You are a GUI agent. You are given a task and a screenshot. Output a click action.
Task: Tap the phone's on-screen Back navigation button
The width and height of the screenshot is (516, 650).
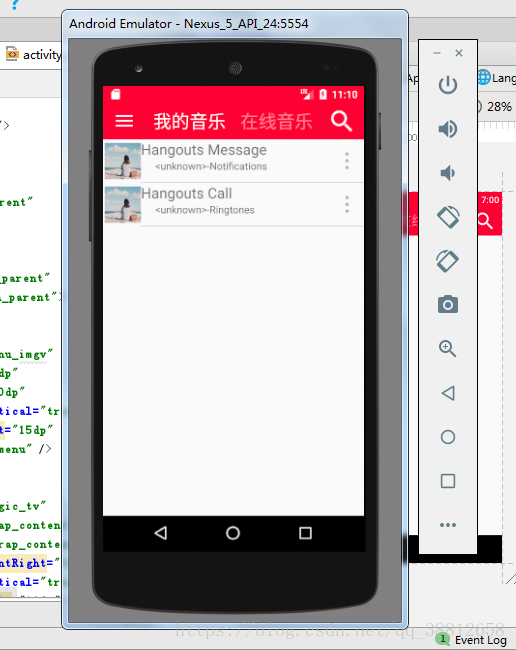161,533
